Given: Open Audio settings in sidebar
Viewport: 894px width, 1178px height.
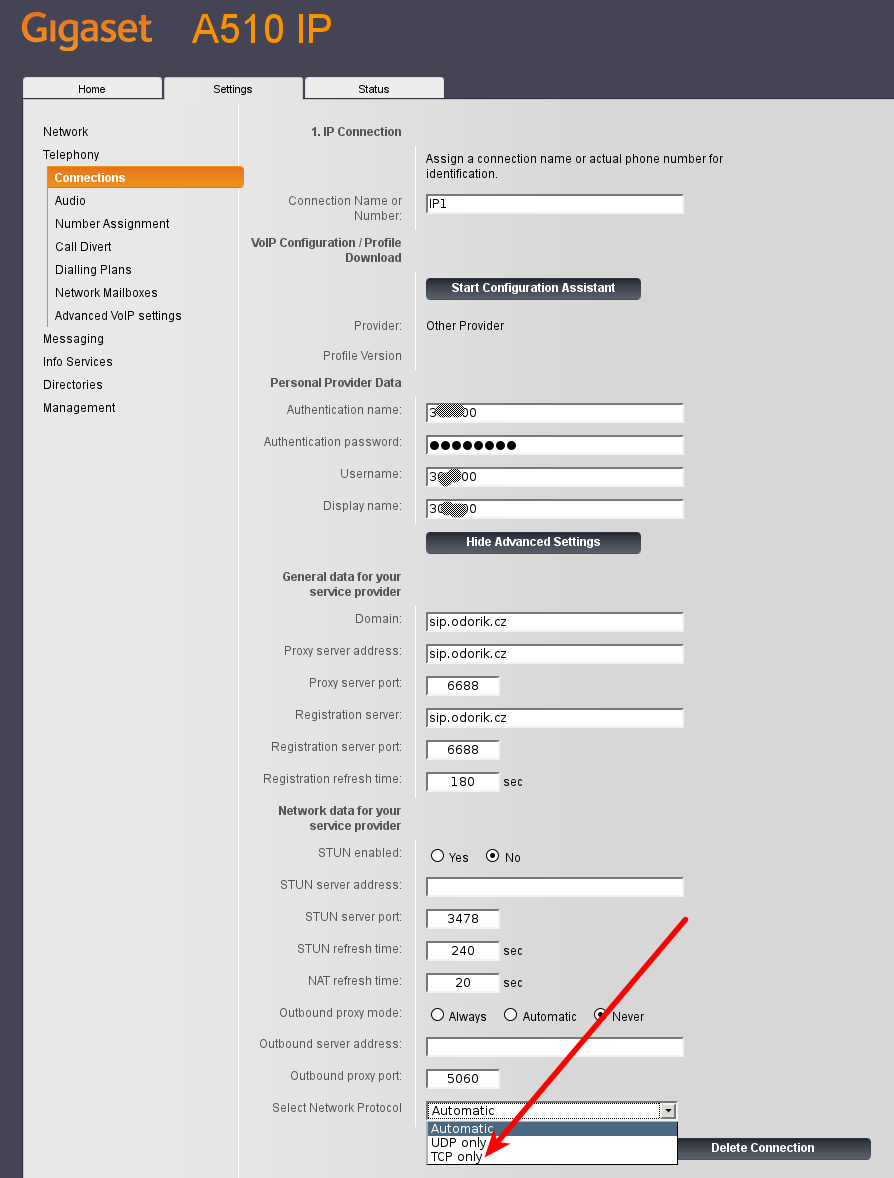Looking at the screenshot, I should tap(70, 201).
